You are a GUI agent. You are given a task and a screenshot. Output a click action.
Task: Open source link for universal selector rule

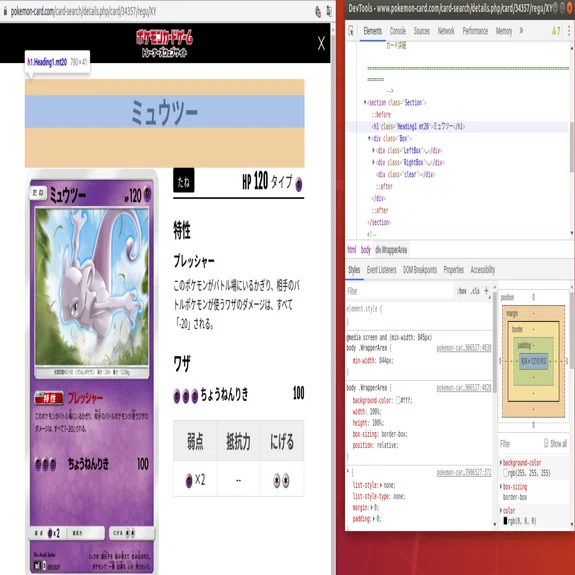click(x=464, y=473)
